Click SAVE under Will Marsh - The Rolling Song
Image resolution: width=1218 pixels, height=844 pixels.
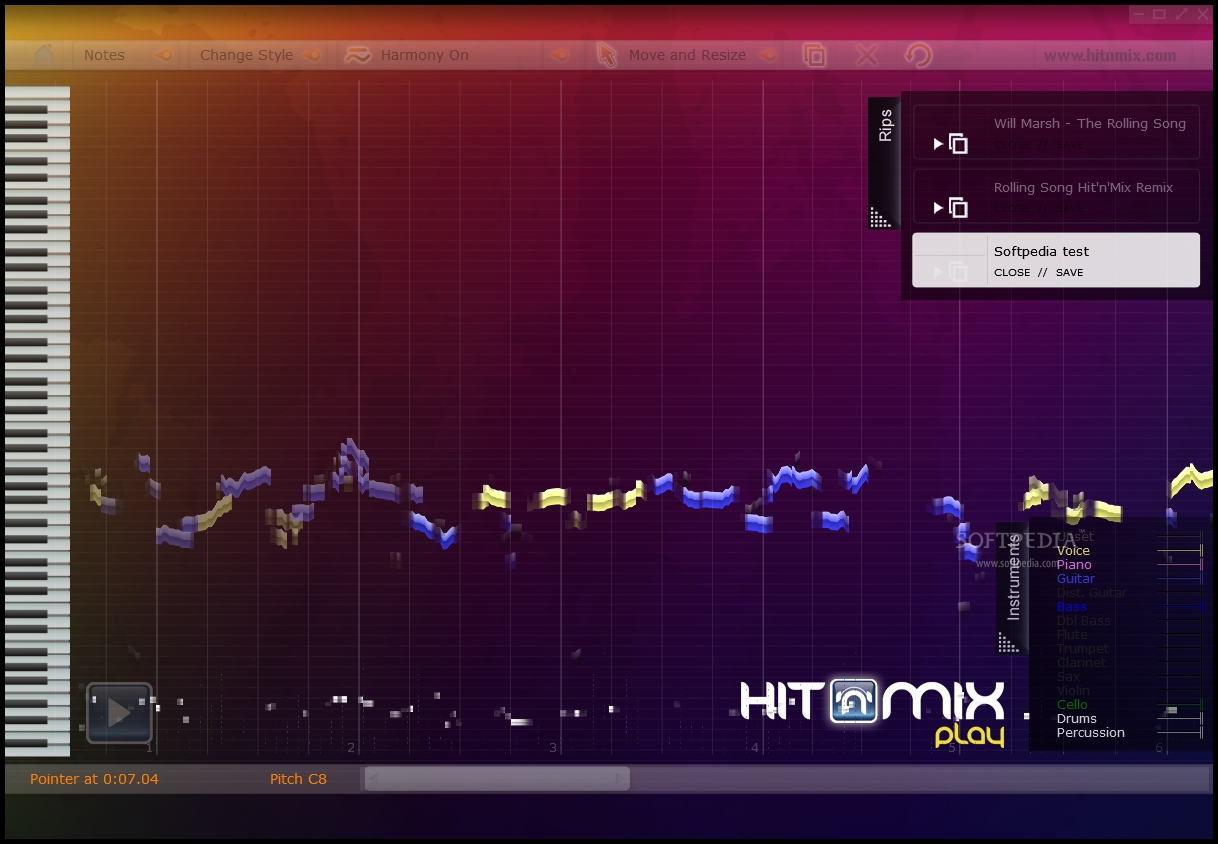click(1069, 144)
